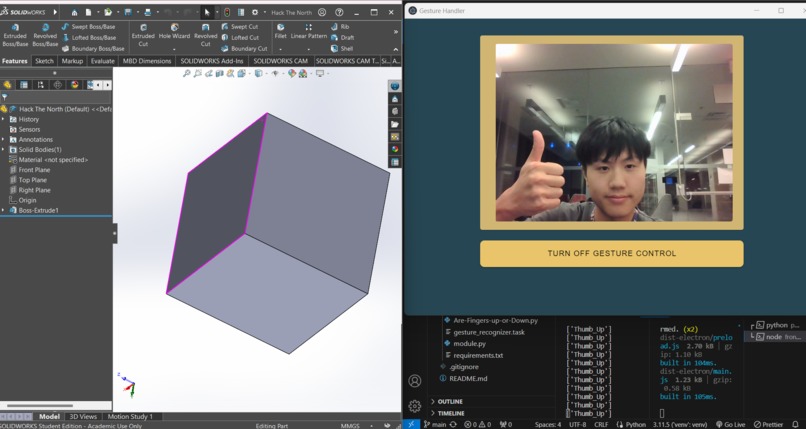The height and width of the screenshot is (429, 806).
Task: Click the Revolved Cut tool
Action: 206,35
